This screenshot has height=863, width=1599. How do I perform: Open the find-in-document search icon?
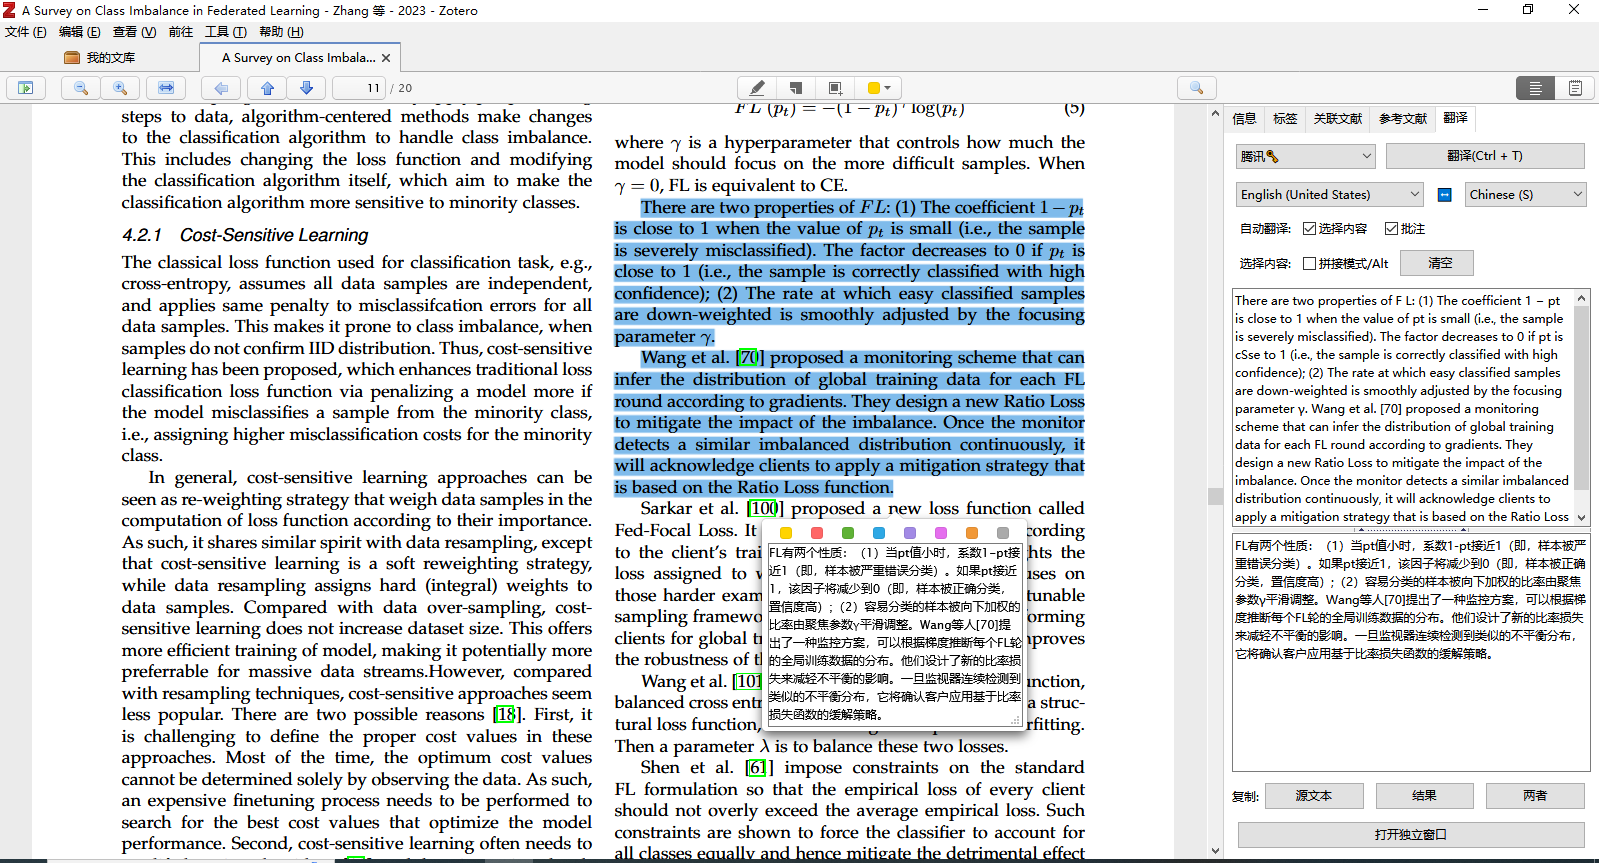(1196, 88)
